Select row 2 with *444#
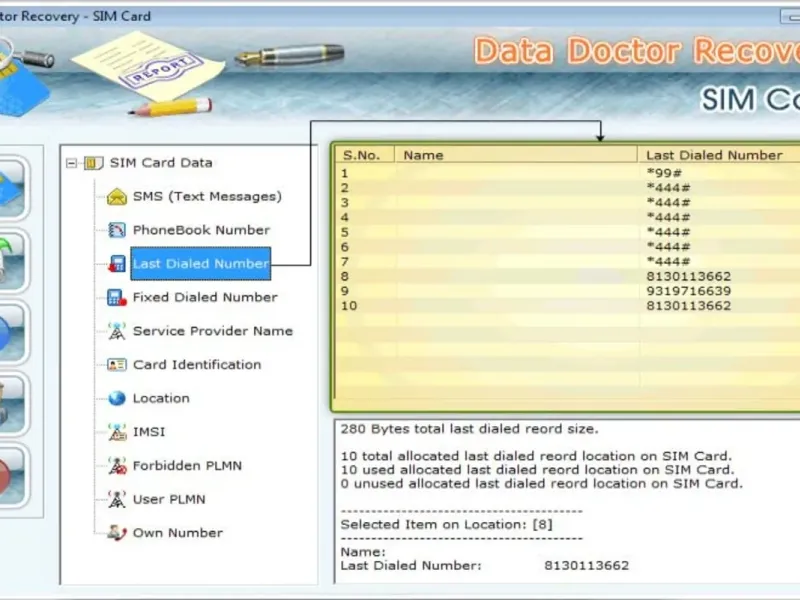This screenshot has height=600, width=800. point(568,188)
